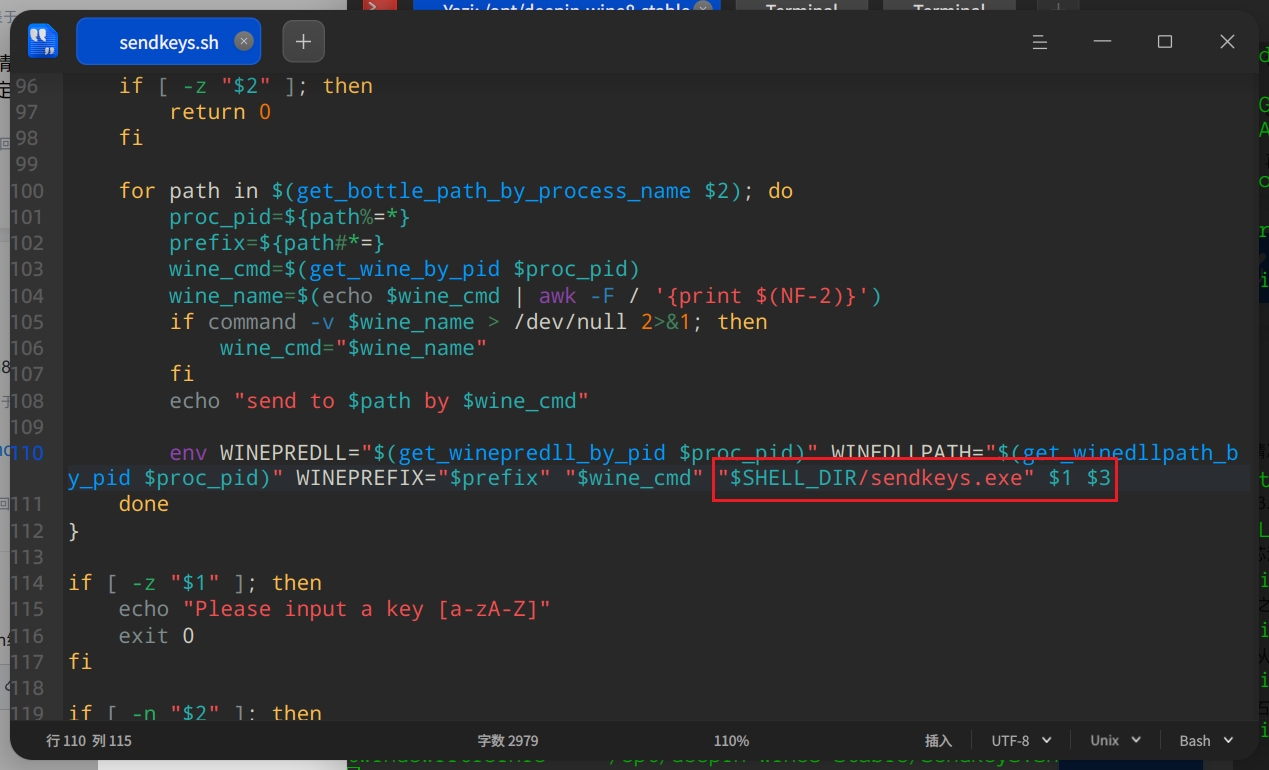
Task: Click the awk command on line 104
Action: (x=556, y=296)
